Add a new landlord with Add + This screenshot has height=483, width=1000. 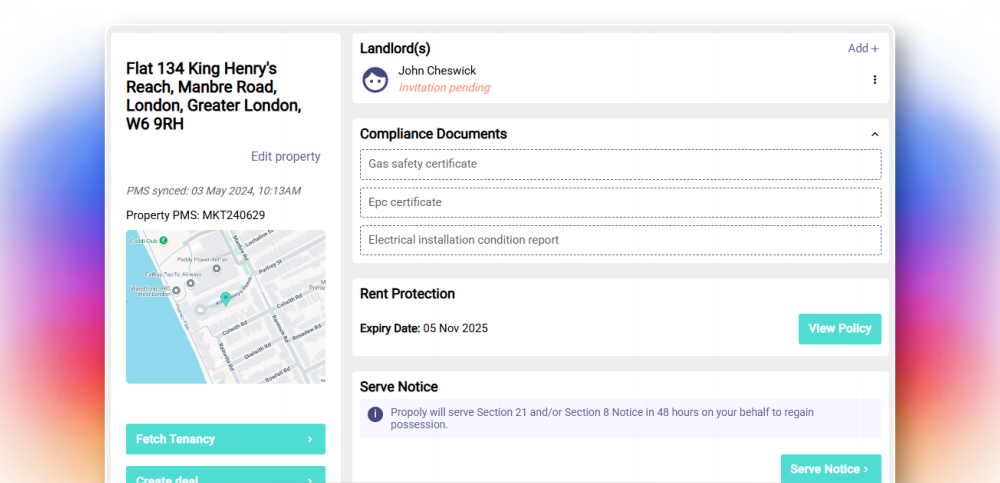pos(863,48)
